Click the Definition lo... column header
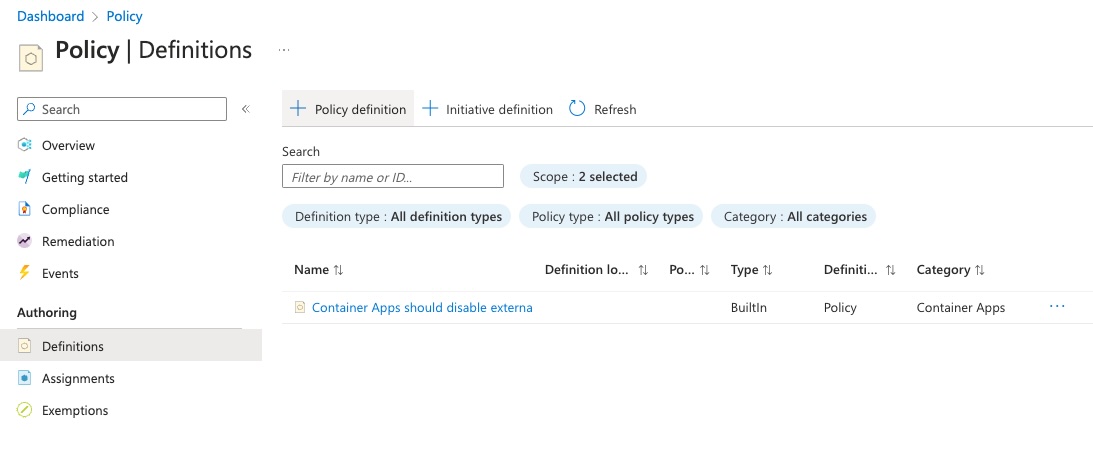 [x=586, y=270]
